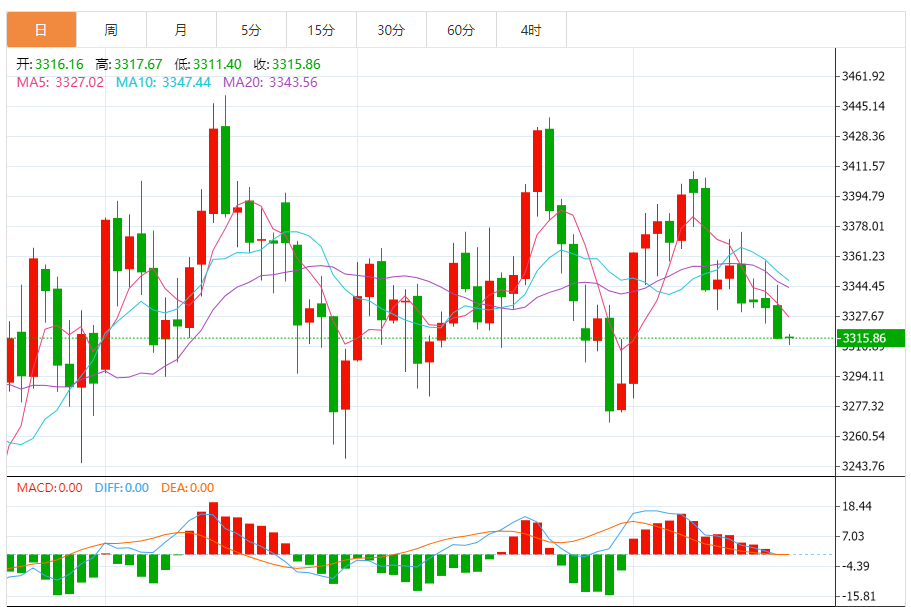Click the 3394.79 price axis label
Viewport: 911px width, 607px height.
point(863,196)
